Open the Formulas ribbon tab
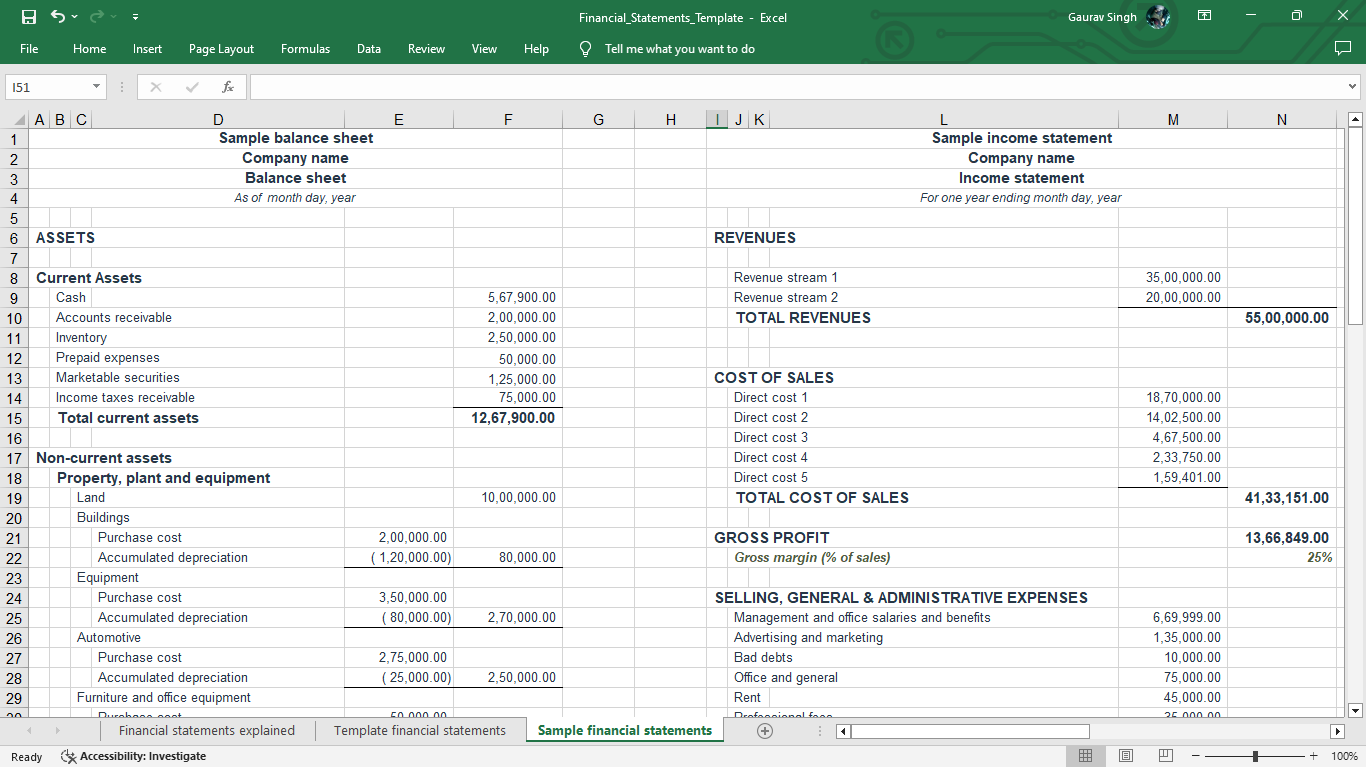This screenshot has width=1366, height=768. point(305,48)
